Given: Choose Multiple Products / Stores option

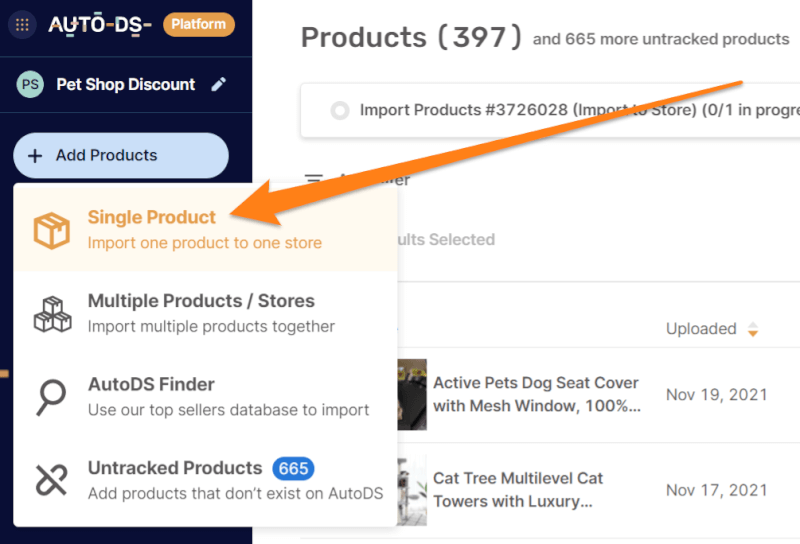Looking at the screenshot, I should coord(201,301).
